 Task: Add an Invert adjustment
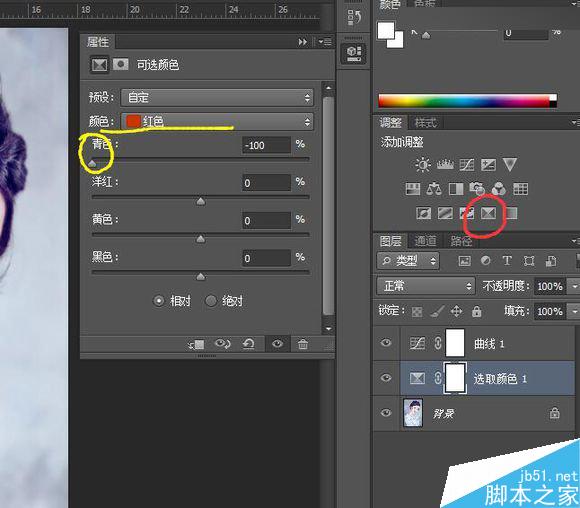tap(424, 213)
